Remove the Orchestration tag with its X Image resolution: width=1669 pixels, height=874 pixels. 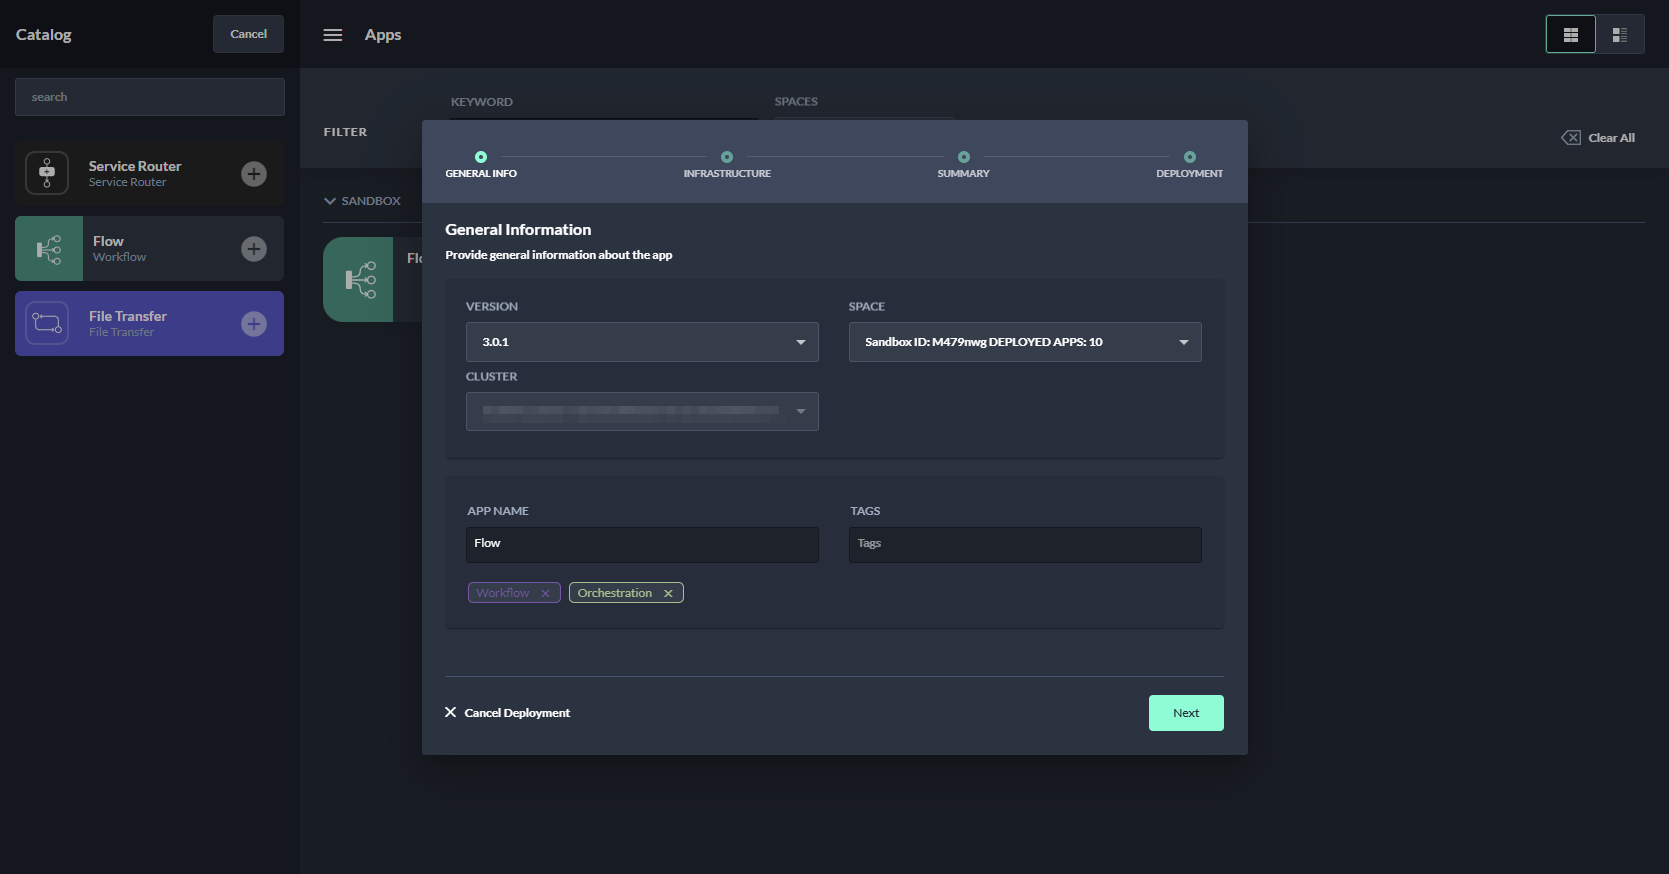tap(668, 594)
